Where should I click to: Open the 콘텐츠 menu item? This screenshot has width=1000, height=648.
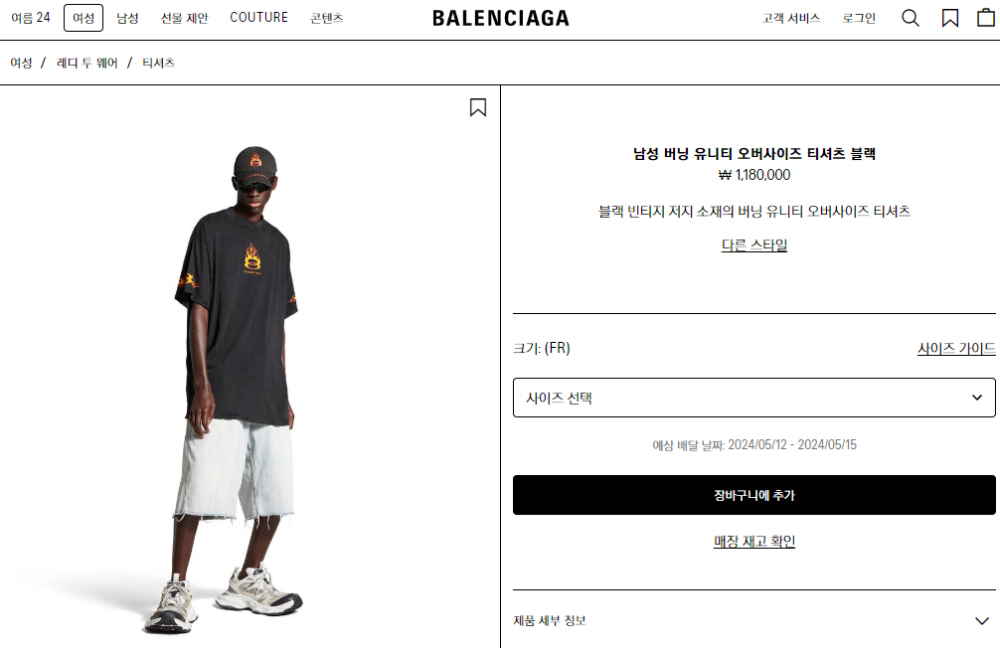pyautogui.click(x=327, y=18)
